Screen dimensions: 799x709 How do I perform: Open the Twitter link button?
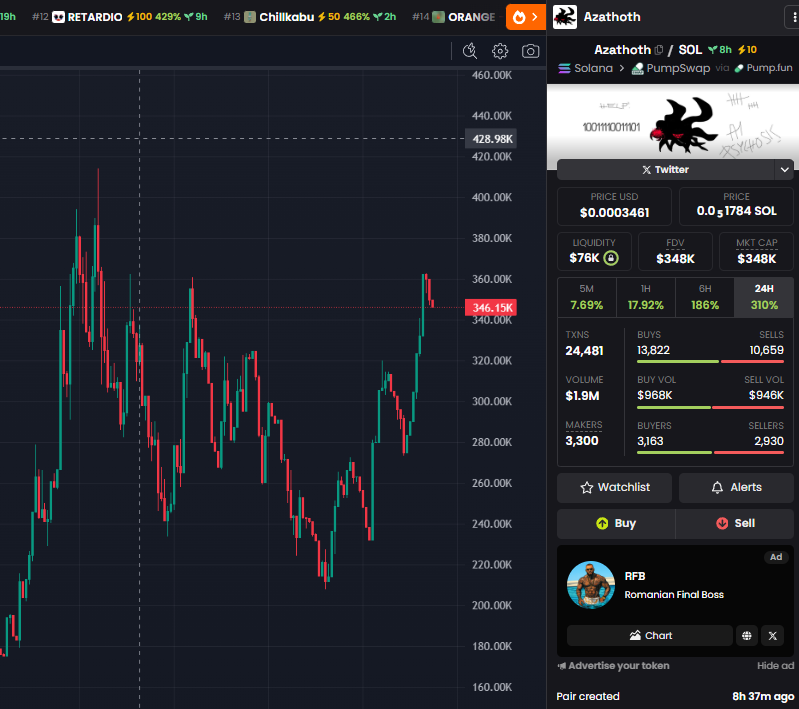coord(665,170)
